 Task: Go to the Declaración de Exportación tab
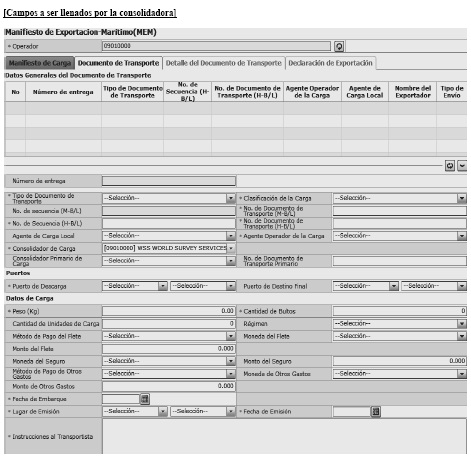330,63
